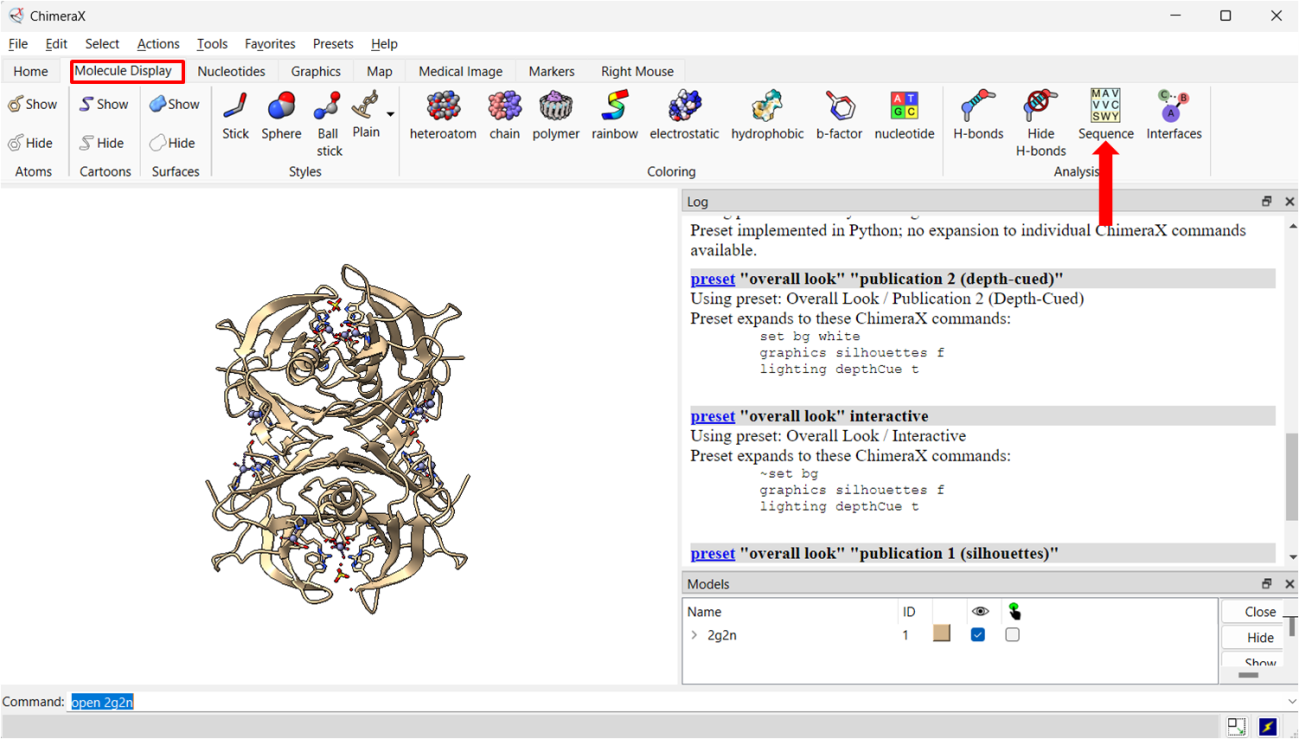Viewport: 1299px width, 739px height.
Task: Click the protein structure in the graphics view
Action: coord(338,439)
